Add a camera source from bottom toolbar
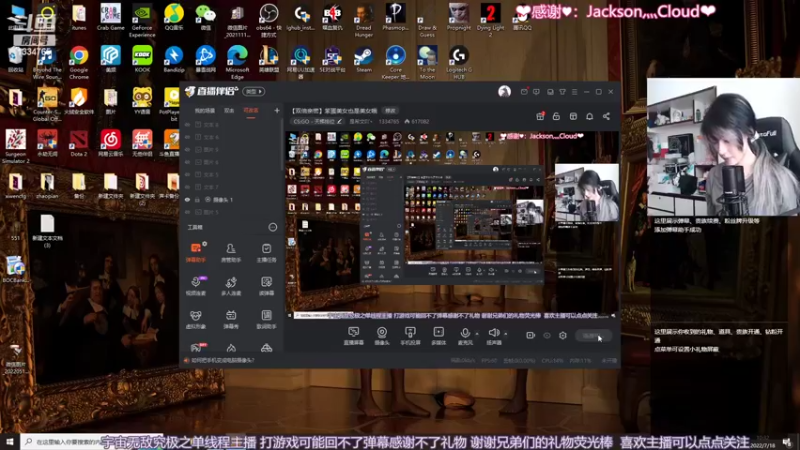 pyautogui.click(x=382, y=336)
